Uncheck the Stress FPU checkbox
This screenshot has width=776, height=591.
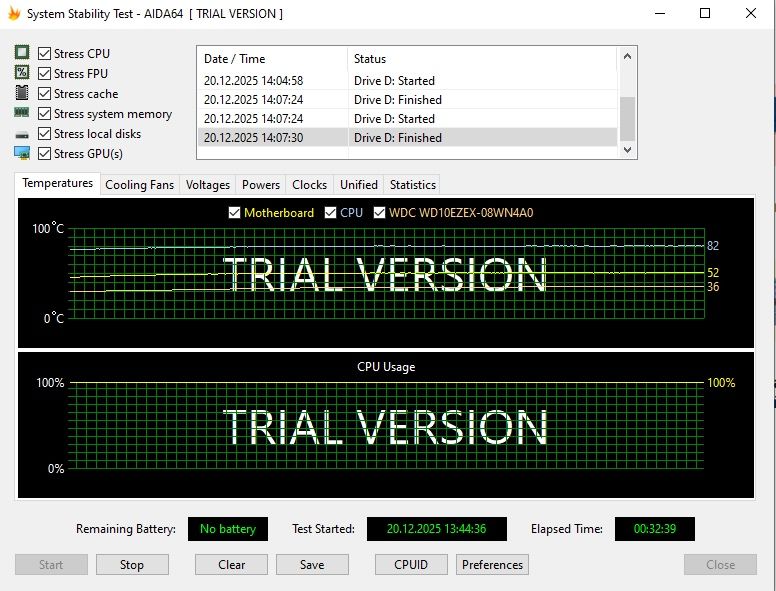tap(45, 73)
